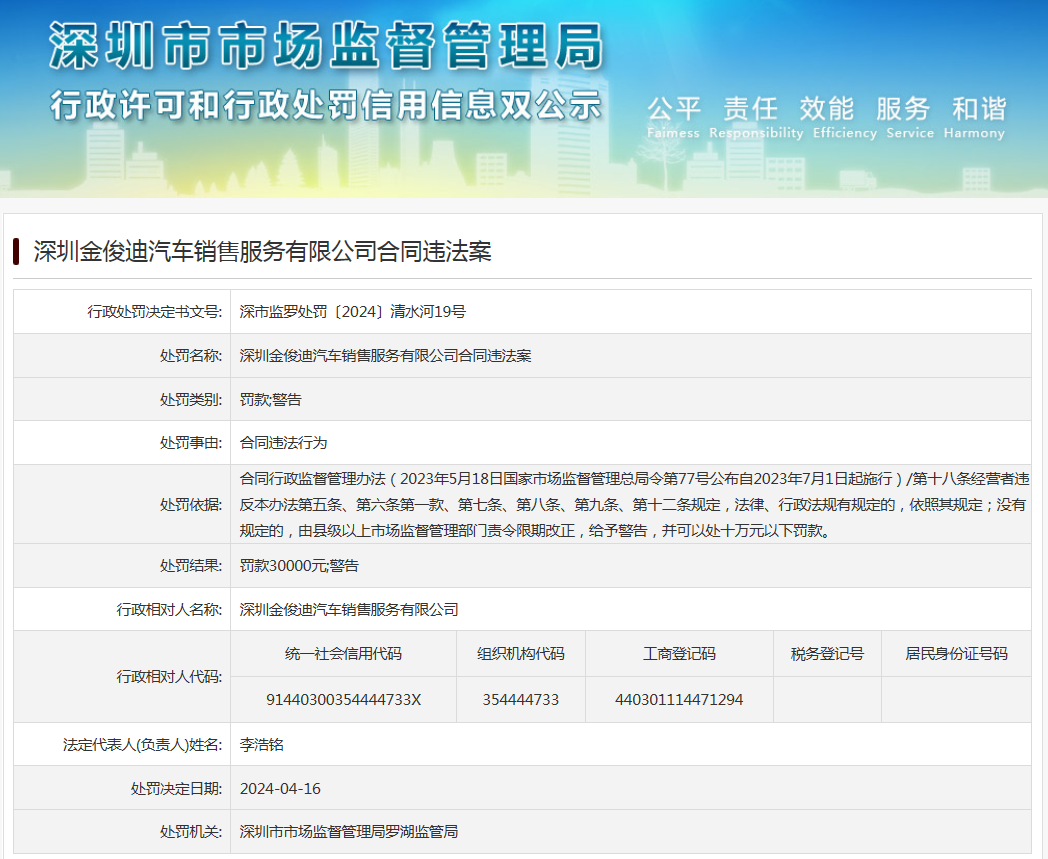Click the 行政许可和行政处罚信用信息双公示 subtitle
Screen dimensions: 1048x859
[x=326, y=106]
